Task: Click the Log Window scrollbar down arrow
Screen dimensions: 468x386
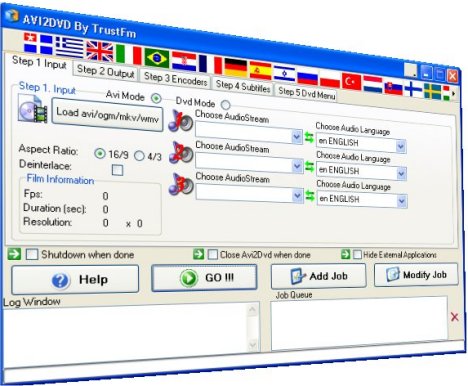Action: (253, 344)
